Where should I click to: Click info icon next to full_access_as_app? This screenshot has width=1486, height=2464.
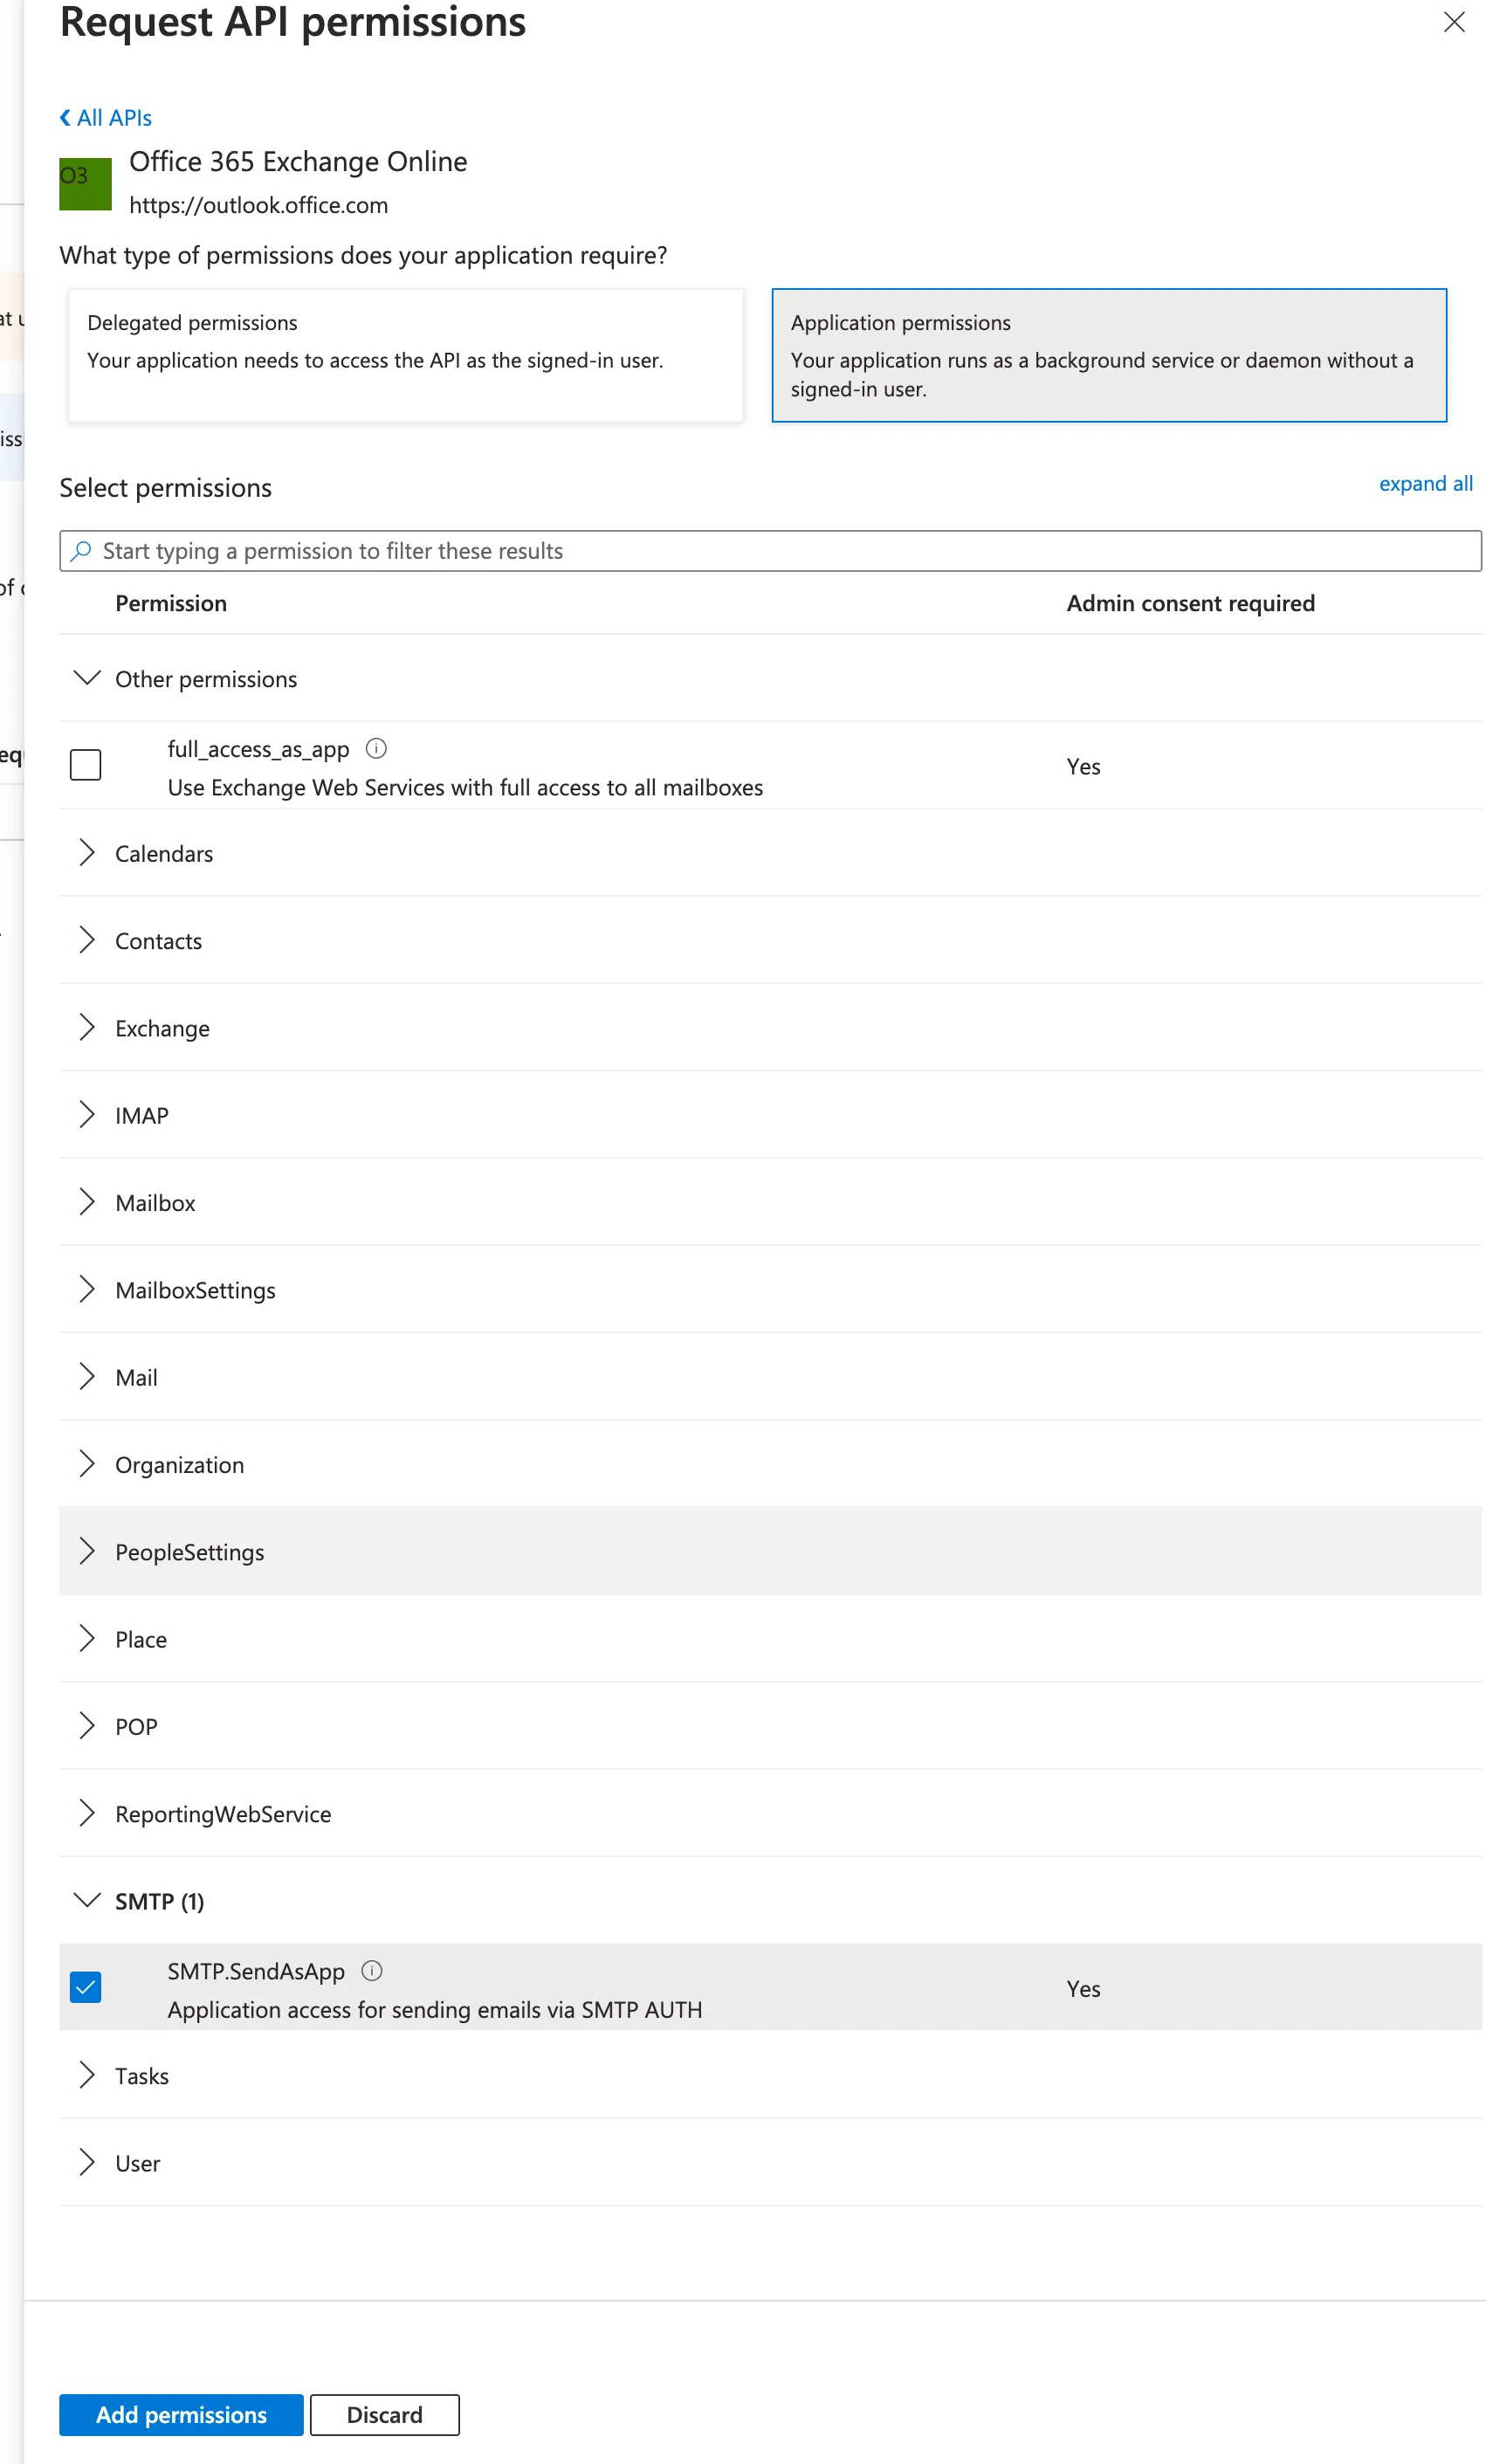376,748
